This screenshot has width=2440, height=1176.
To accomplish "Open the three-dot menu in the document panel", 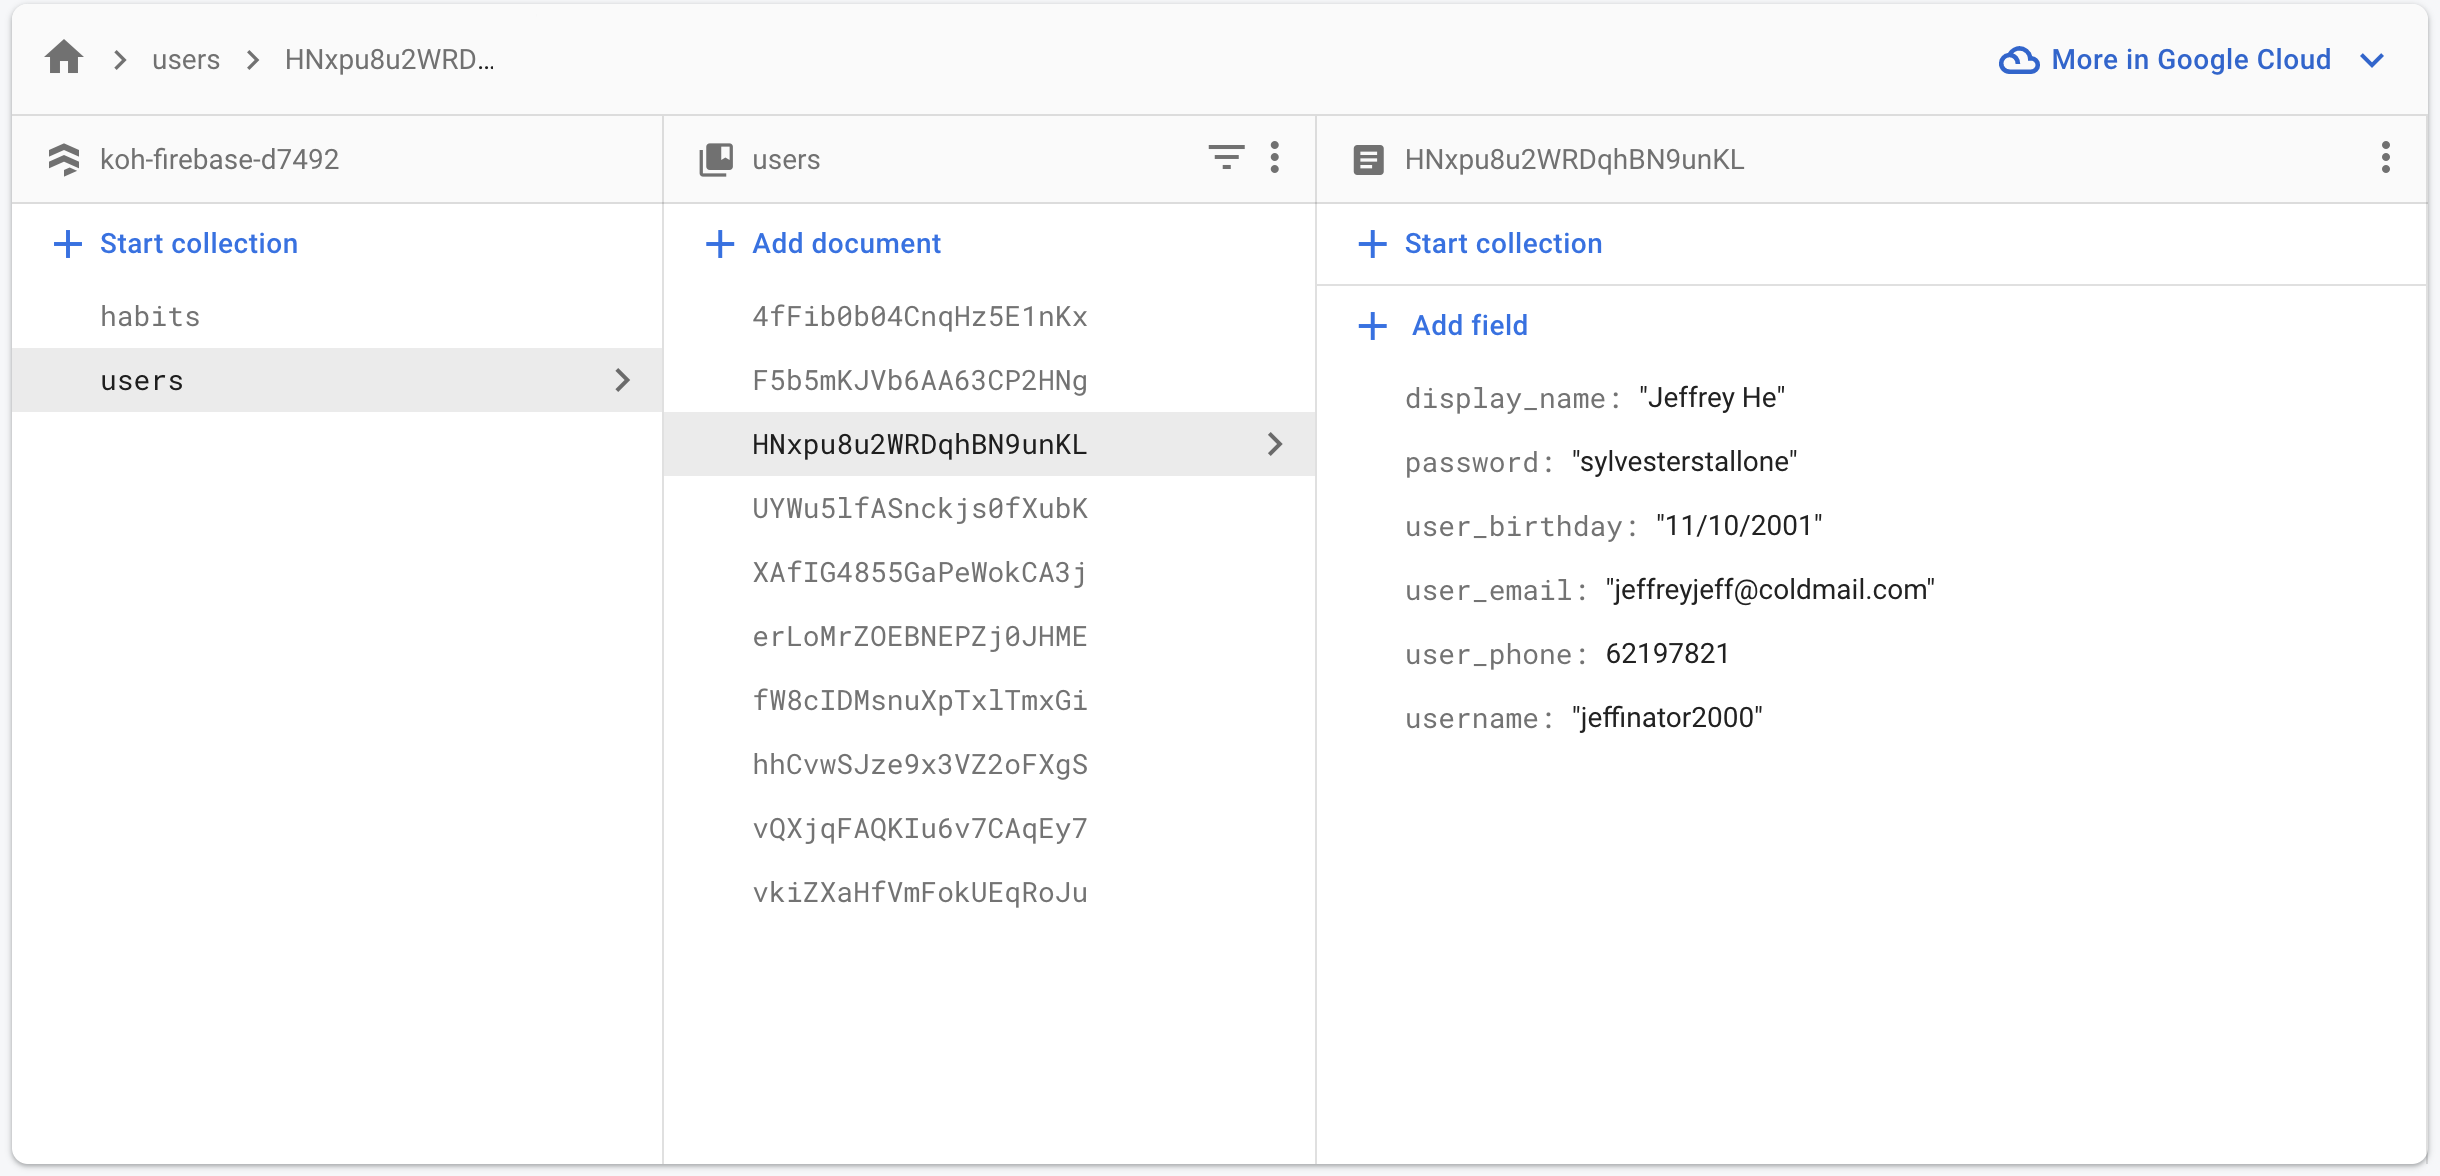I will tap(2385, 157).
